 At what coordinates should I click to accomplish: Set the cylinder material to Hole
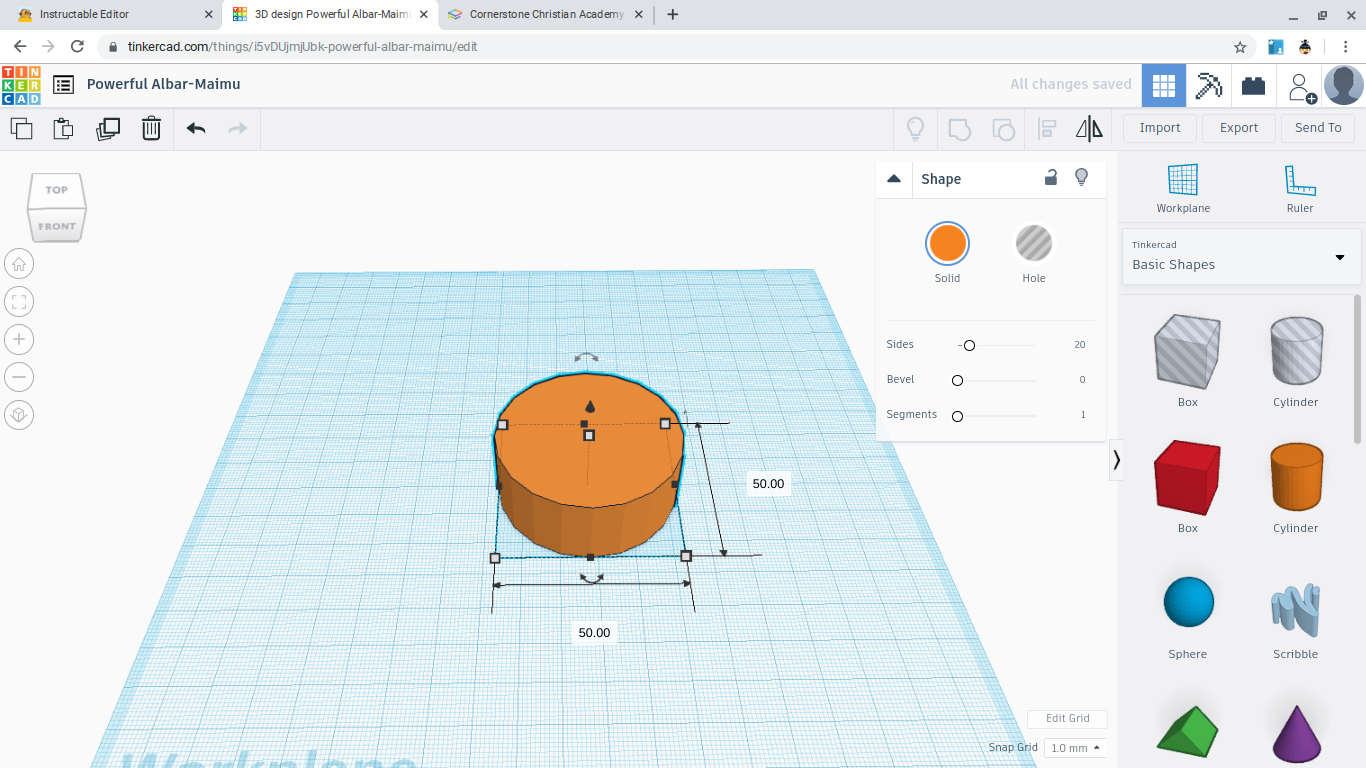coord(1033,243)
